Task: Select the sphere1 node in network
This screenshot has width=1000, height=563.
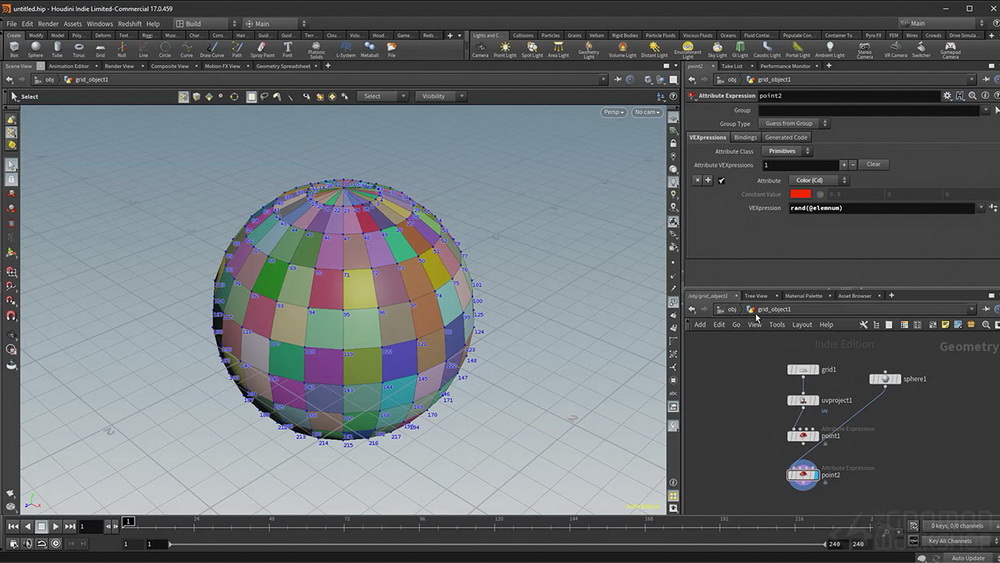Action: (885, 379)
